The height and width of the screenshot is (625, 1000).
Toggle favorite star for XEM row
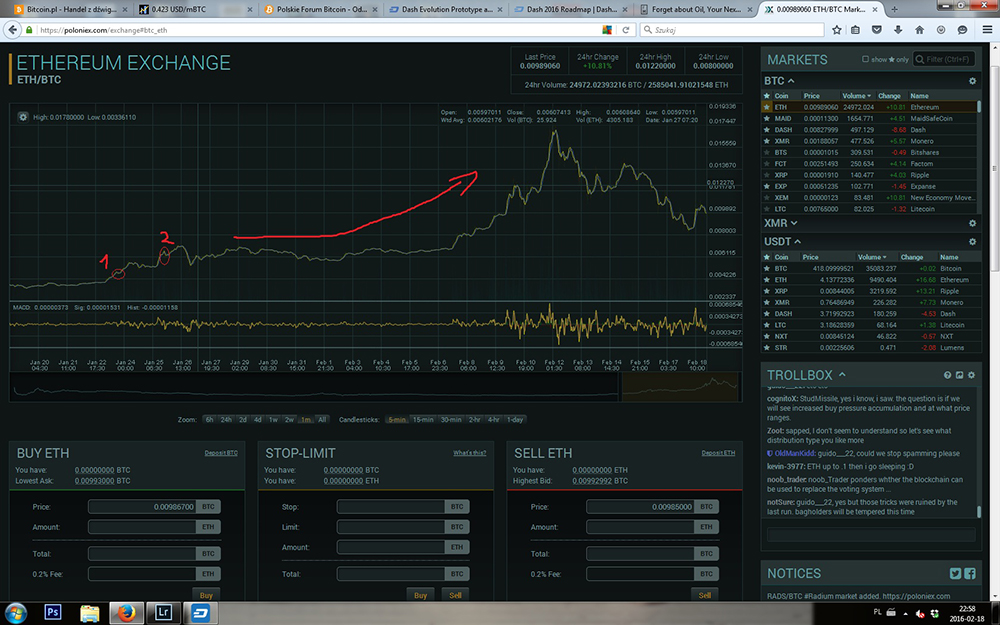pyautogui.click(x=767, y=198)
